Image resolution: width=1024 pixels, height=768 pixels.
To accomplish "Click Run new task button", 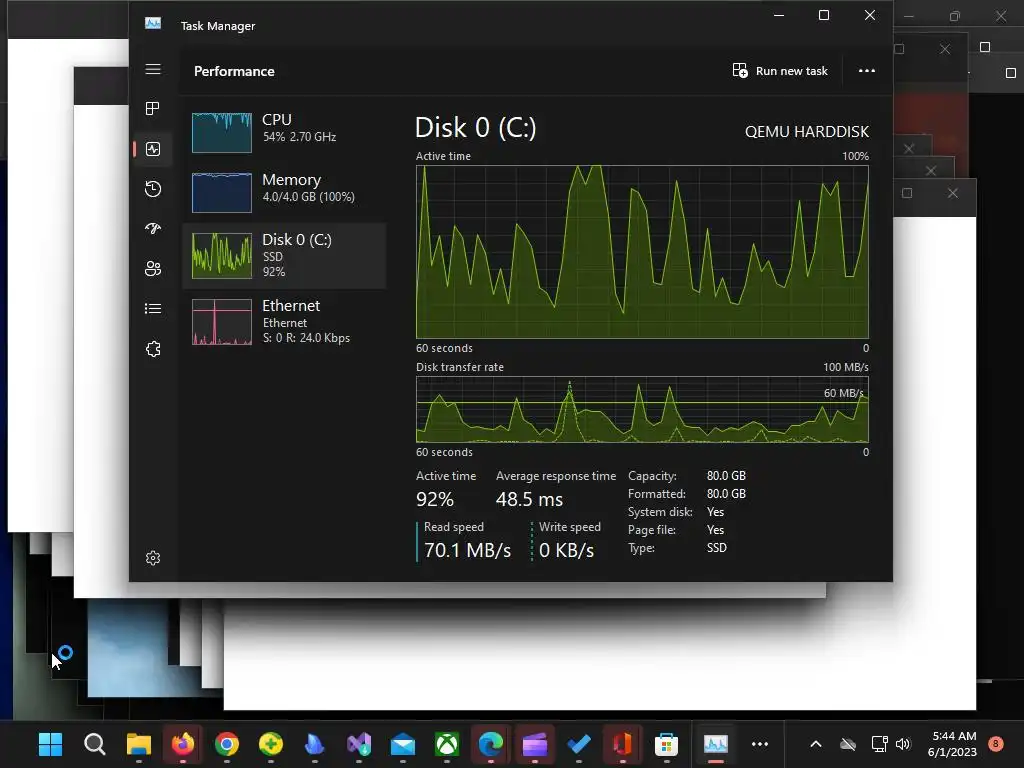I will [780, 71].
